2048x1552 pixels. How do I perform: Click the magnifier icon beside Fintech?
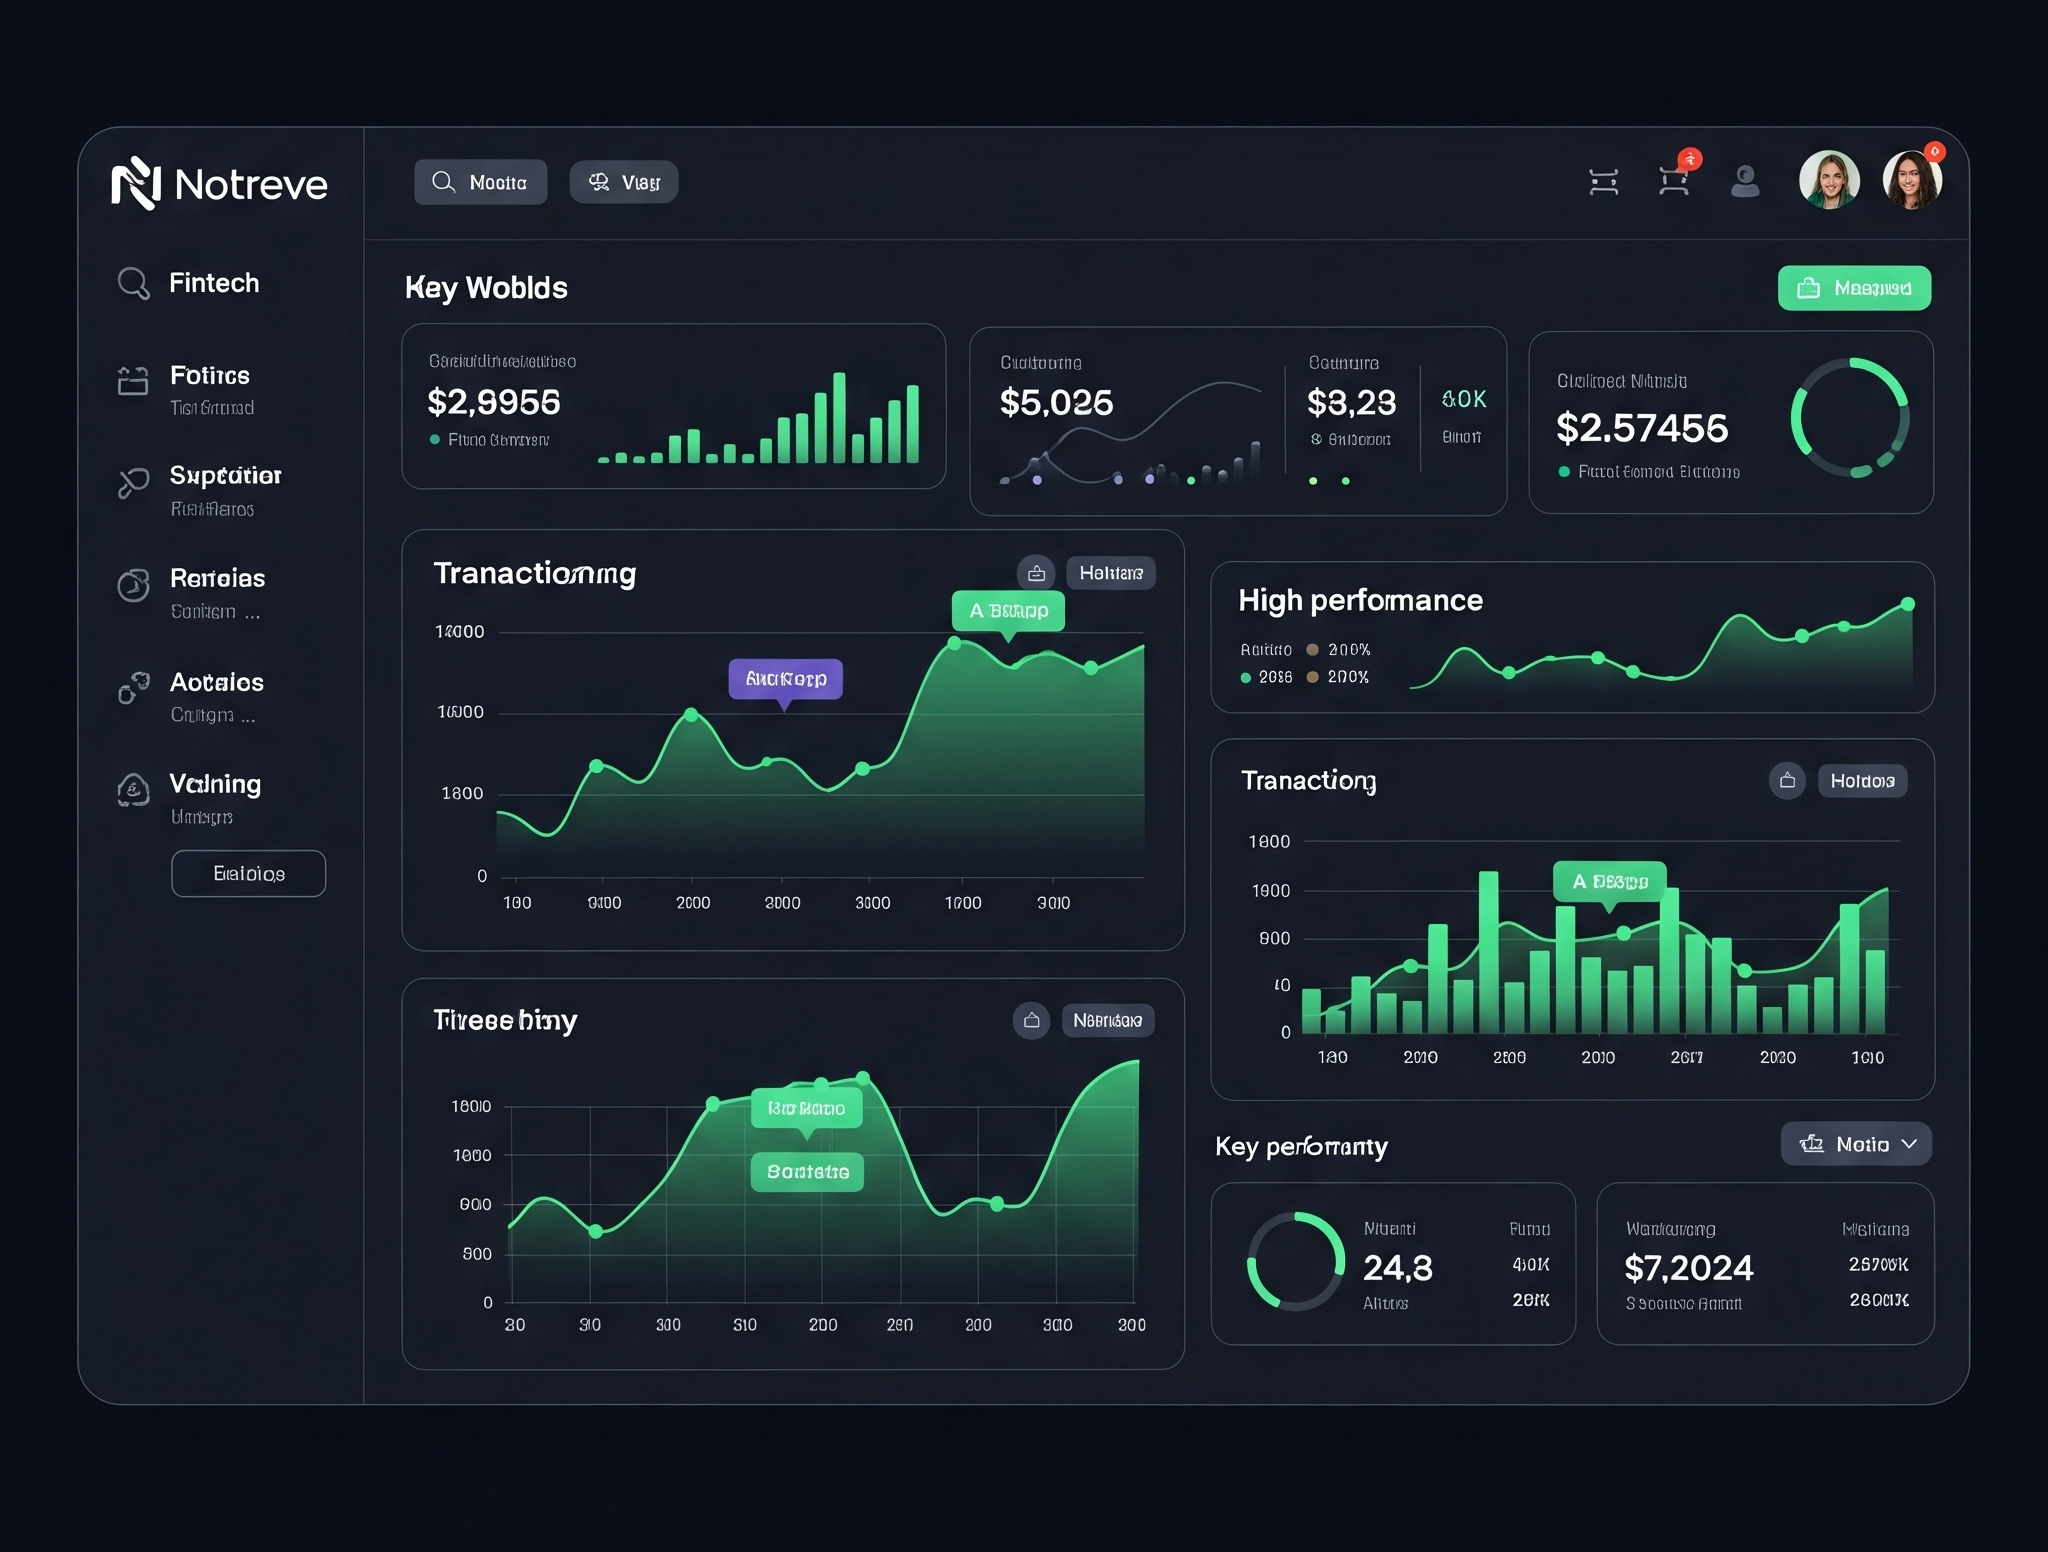[133, 283]
